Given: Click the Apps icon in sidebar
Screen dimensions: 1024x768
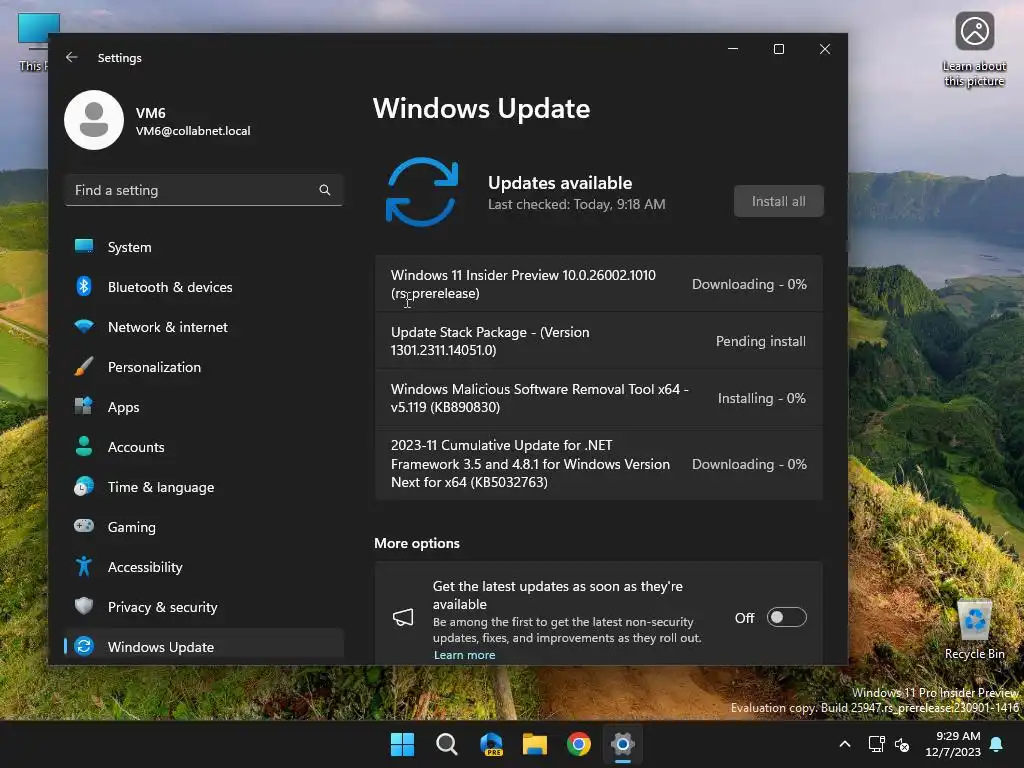Looking at the screenshot, I should [84, 406].
